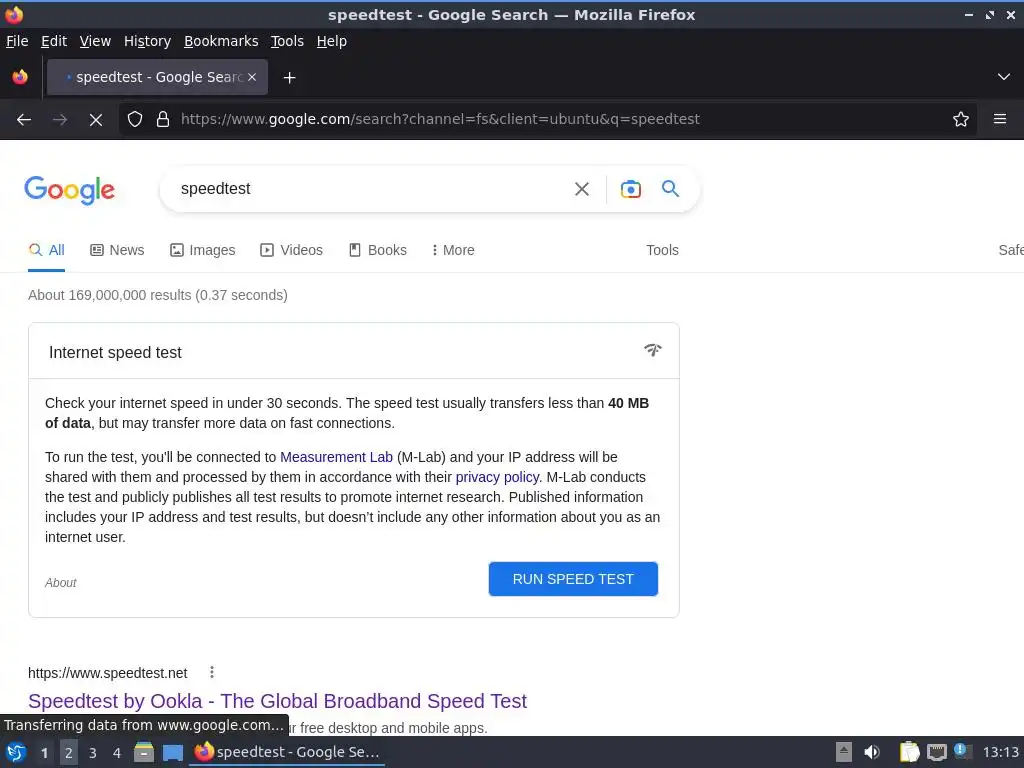Click the removable media eject tray icon
The image size is (1024, 768).
click(x=844, y=752)
